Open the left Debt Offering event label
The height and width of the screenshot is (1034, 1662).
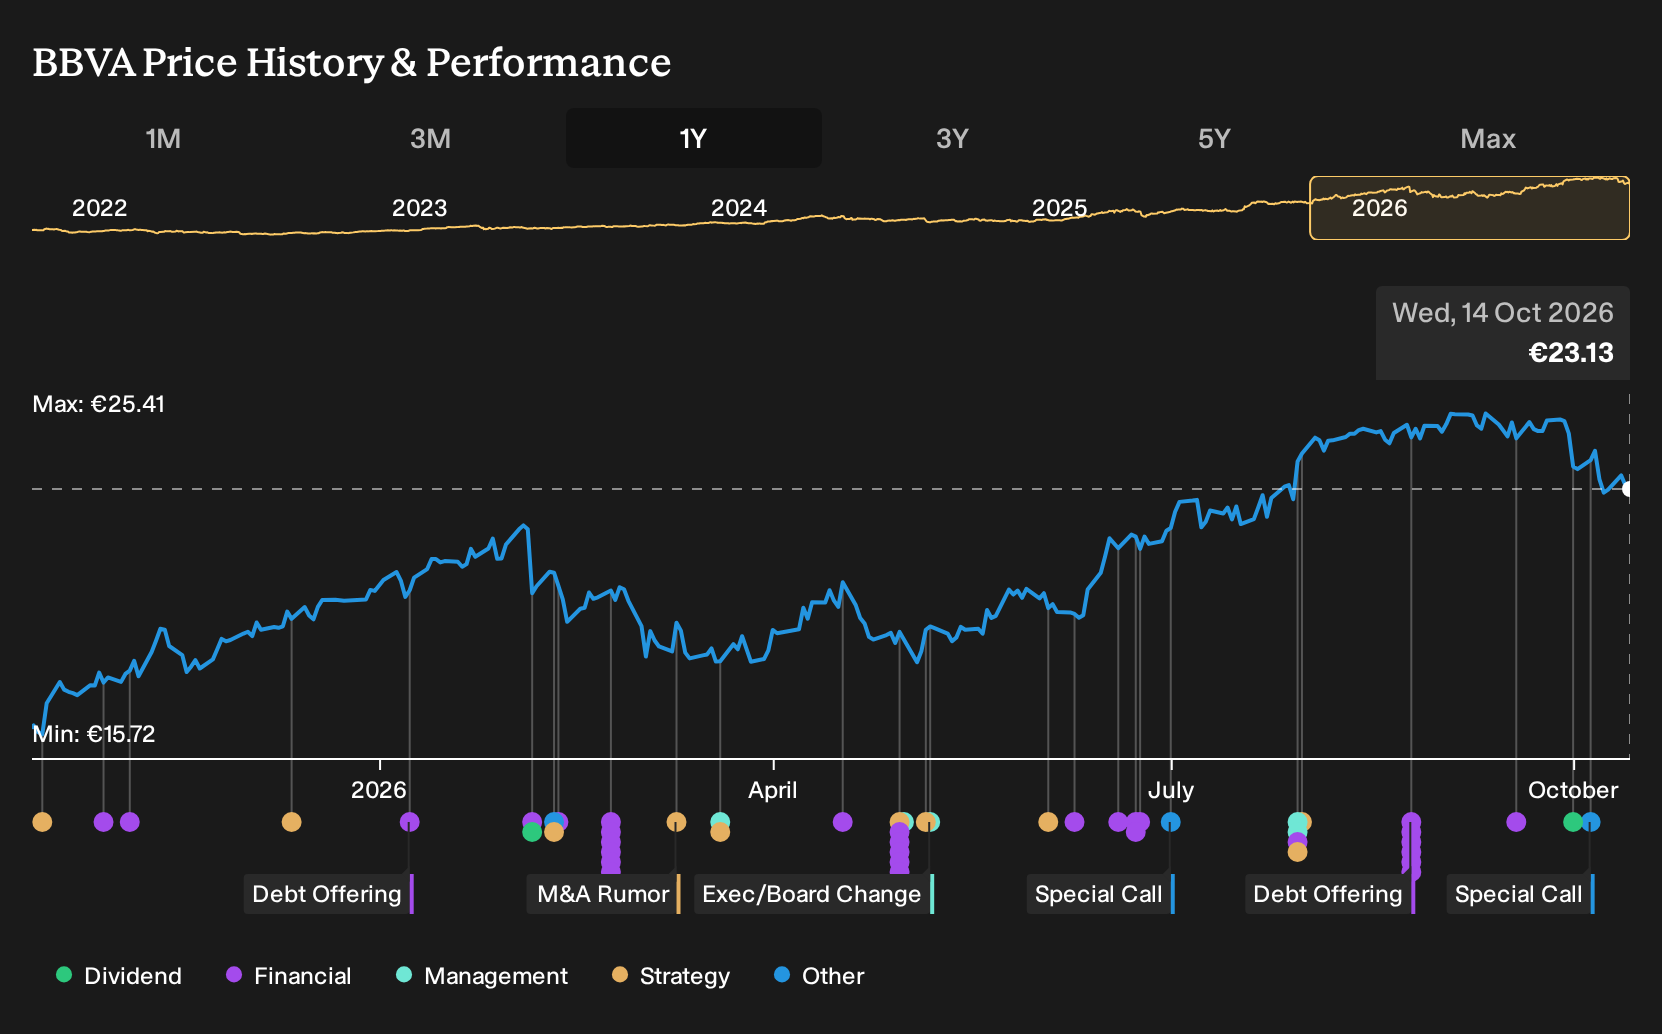click(328, 894)
